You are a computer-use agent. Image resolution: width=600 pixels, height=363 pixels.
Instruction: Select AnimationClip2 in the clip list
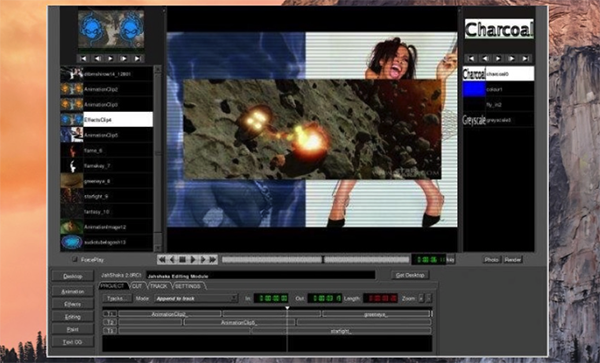click(x=107, y=89)
